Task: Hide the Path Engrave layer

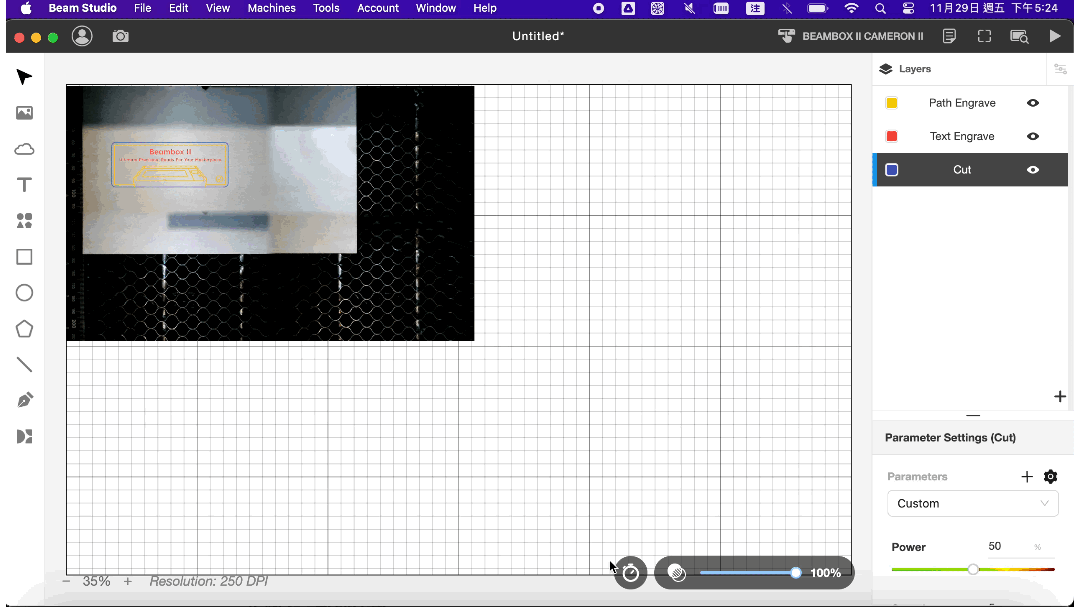Action: (1033, 103)
